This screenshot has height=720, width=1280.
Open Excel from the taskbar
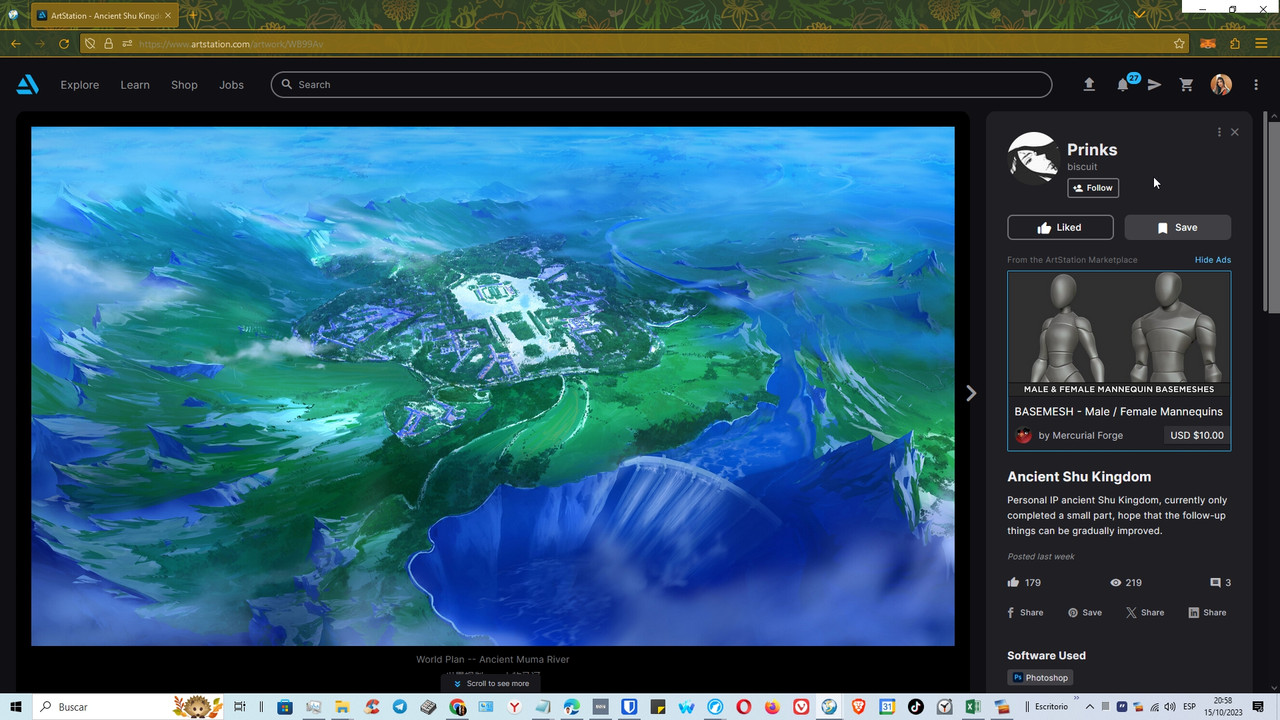971,707
